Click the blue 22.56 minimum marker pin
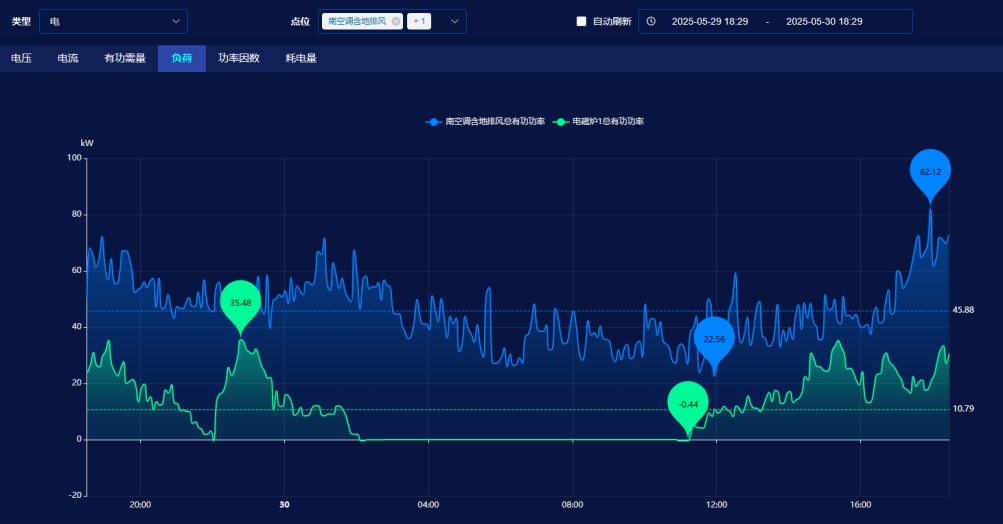This screenshot has width=1003, height=524. coord(714,339)
